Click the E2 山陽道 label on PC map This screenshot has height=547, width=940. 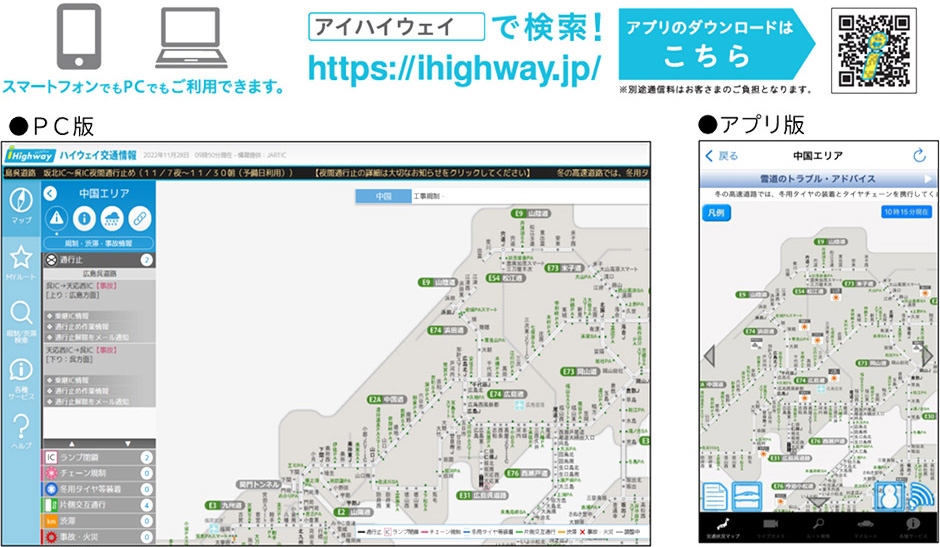pyautogui.click(x=354, y=512)
